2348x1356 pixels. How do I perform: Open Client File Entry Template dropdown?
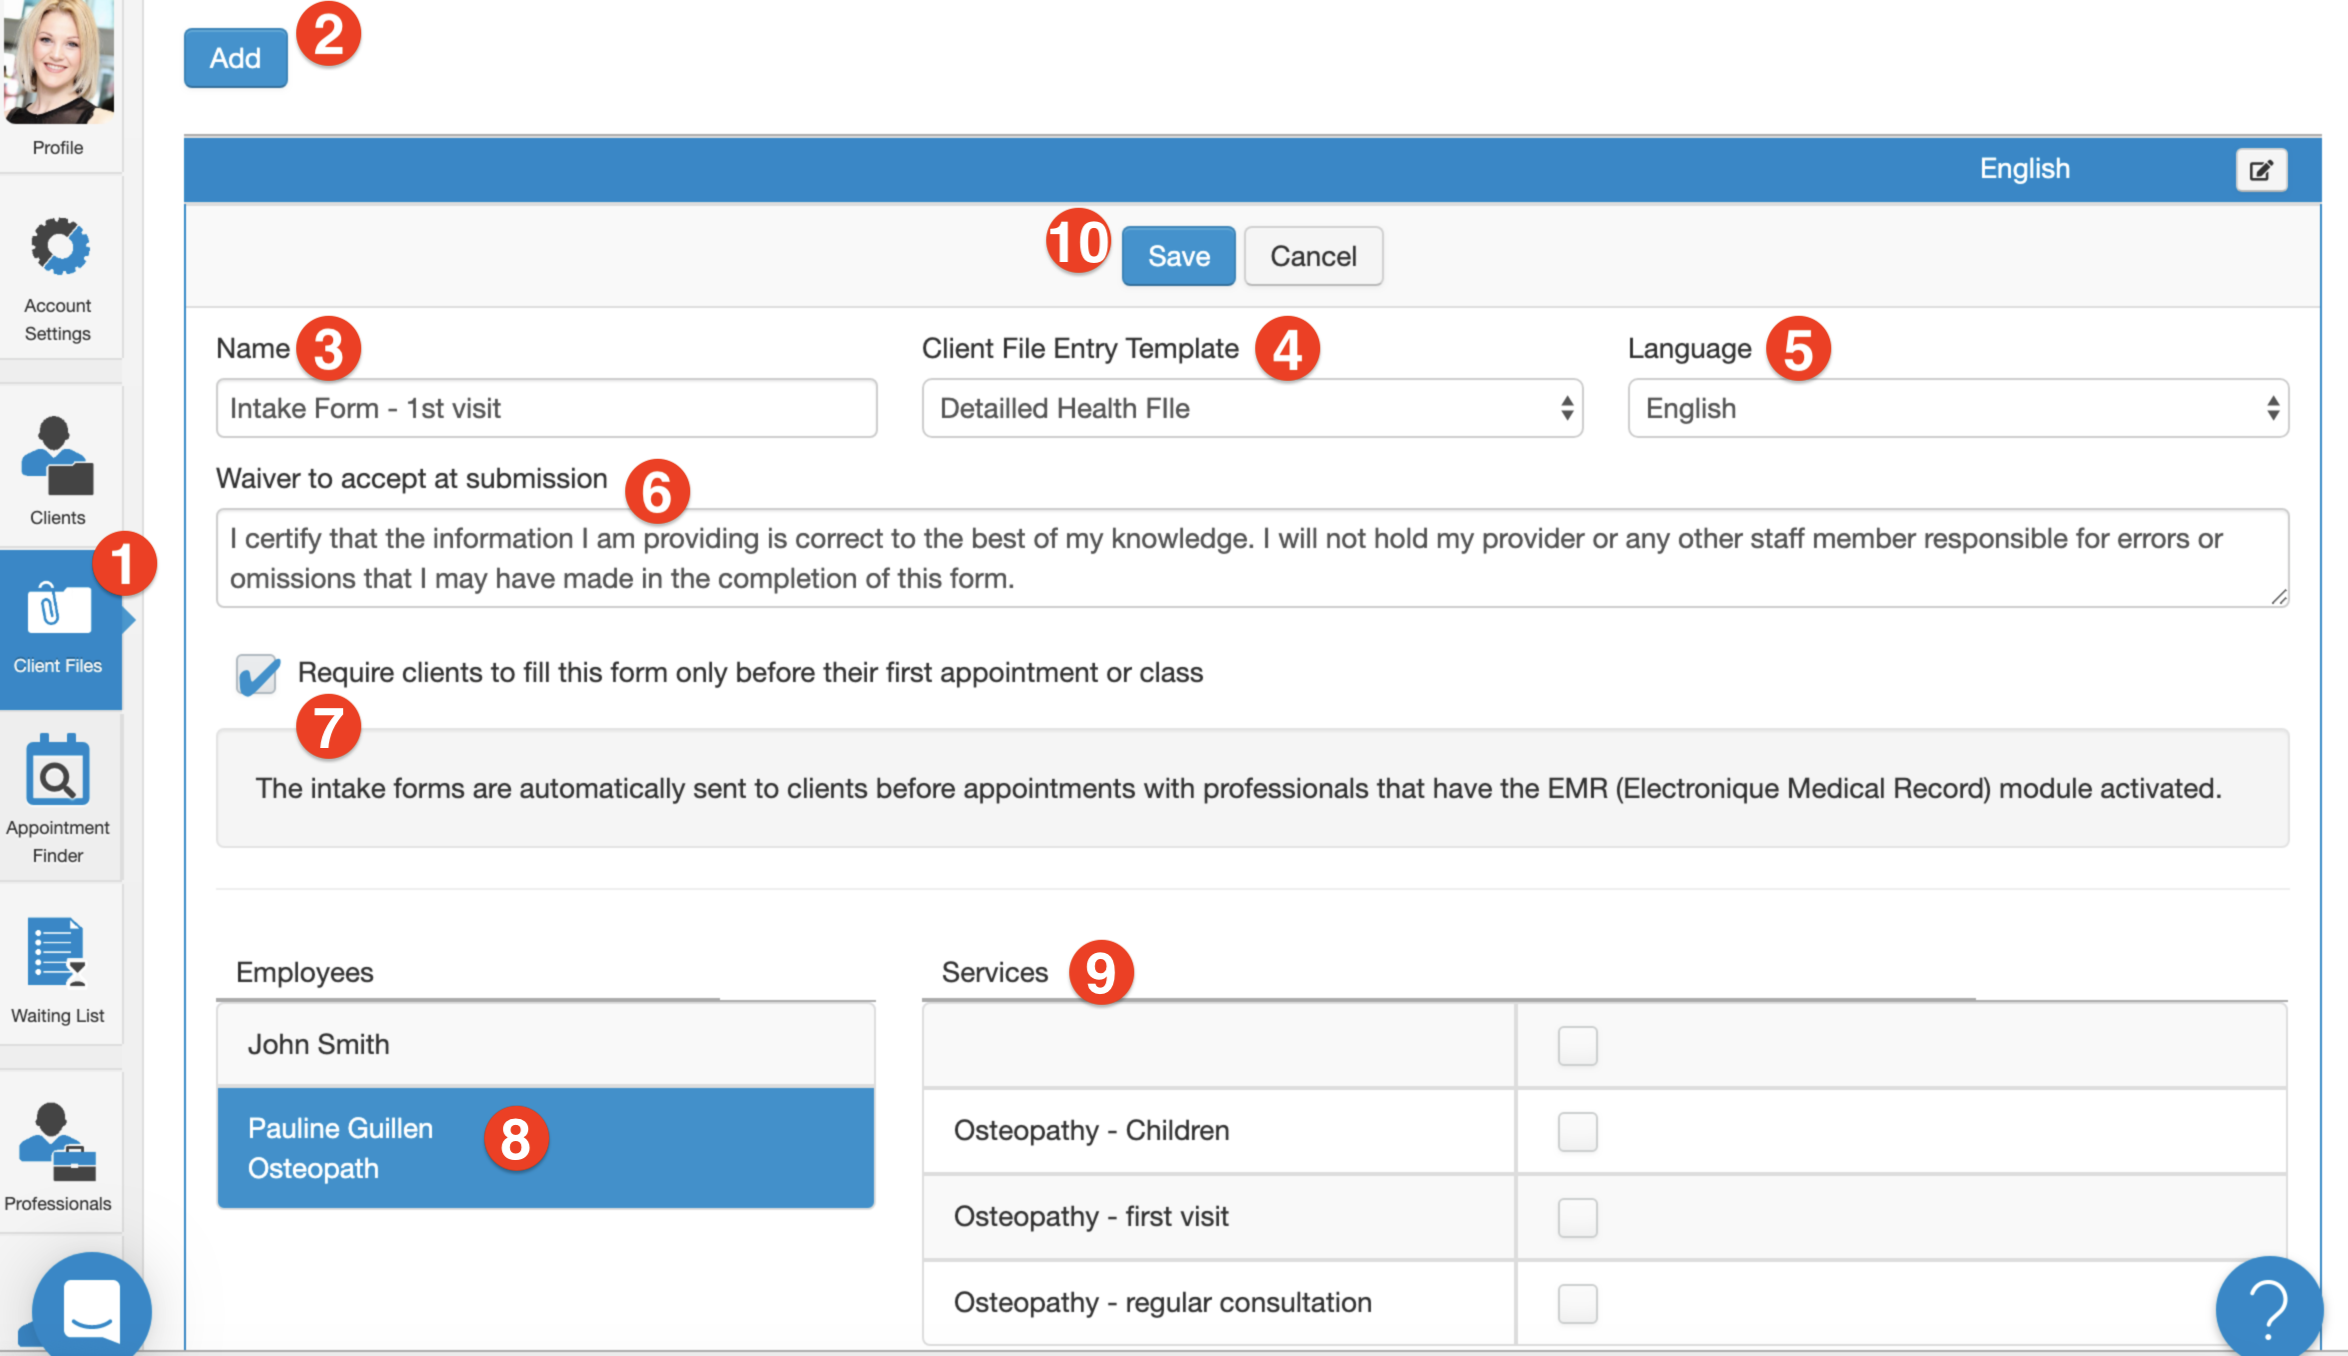coord(1252,408)
